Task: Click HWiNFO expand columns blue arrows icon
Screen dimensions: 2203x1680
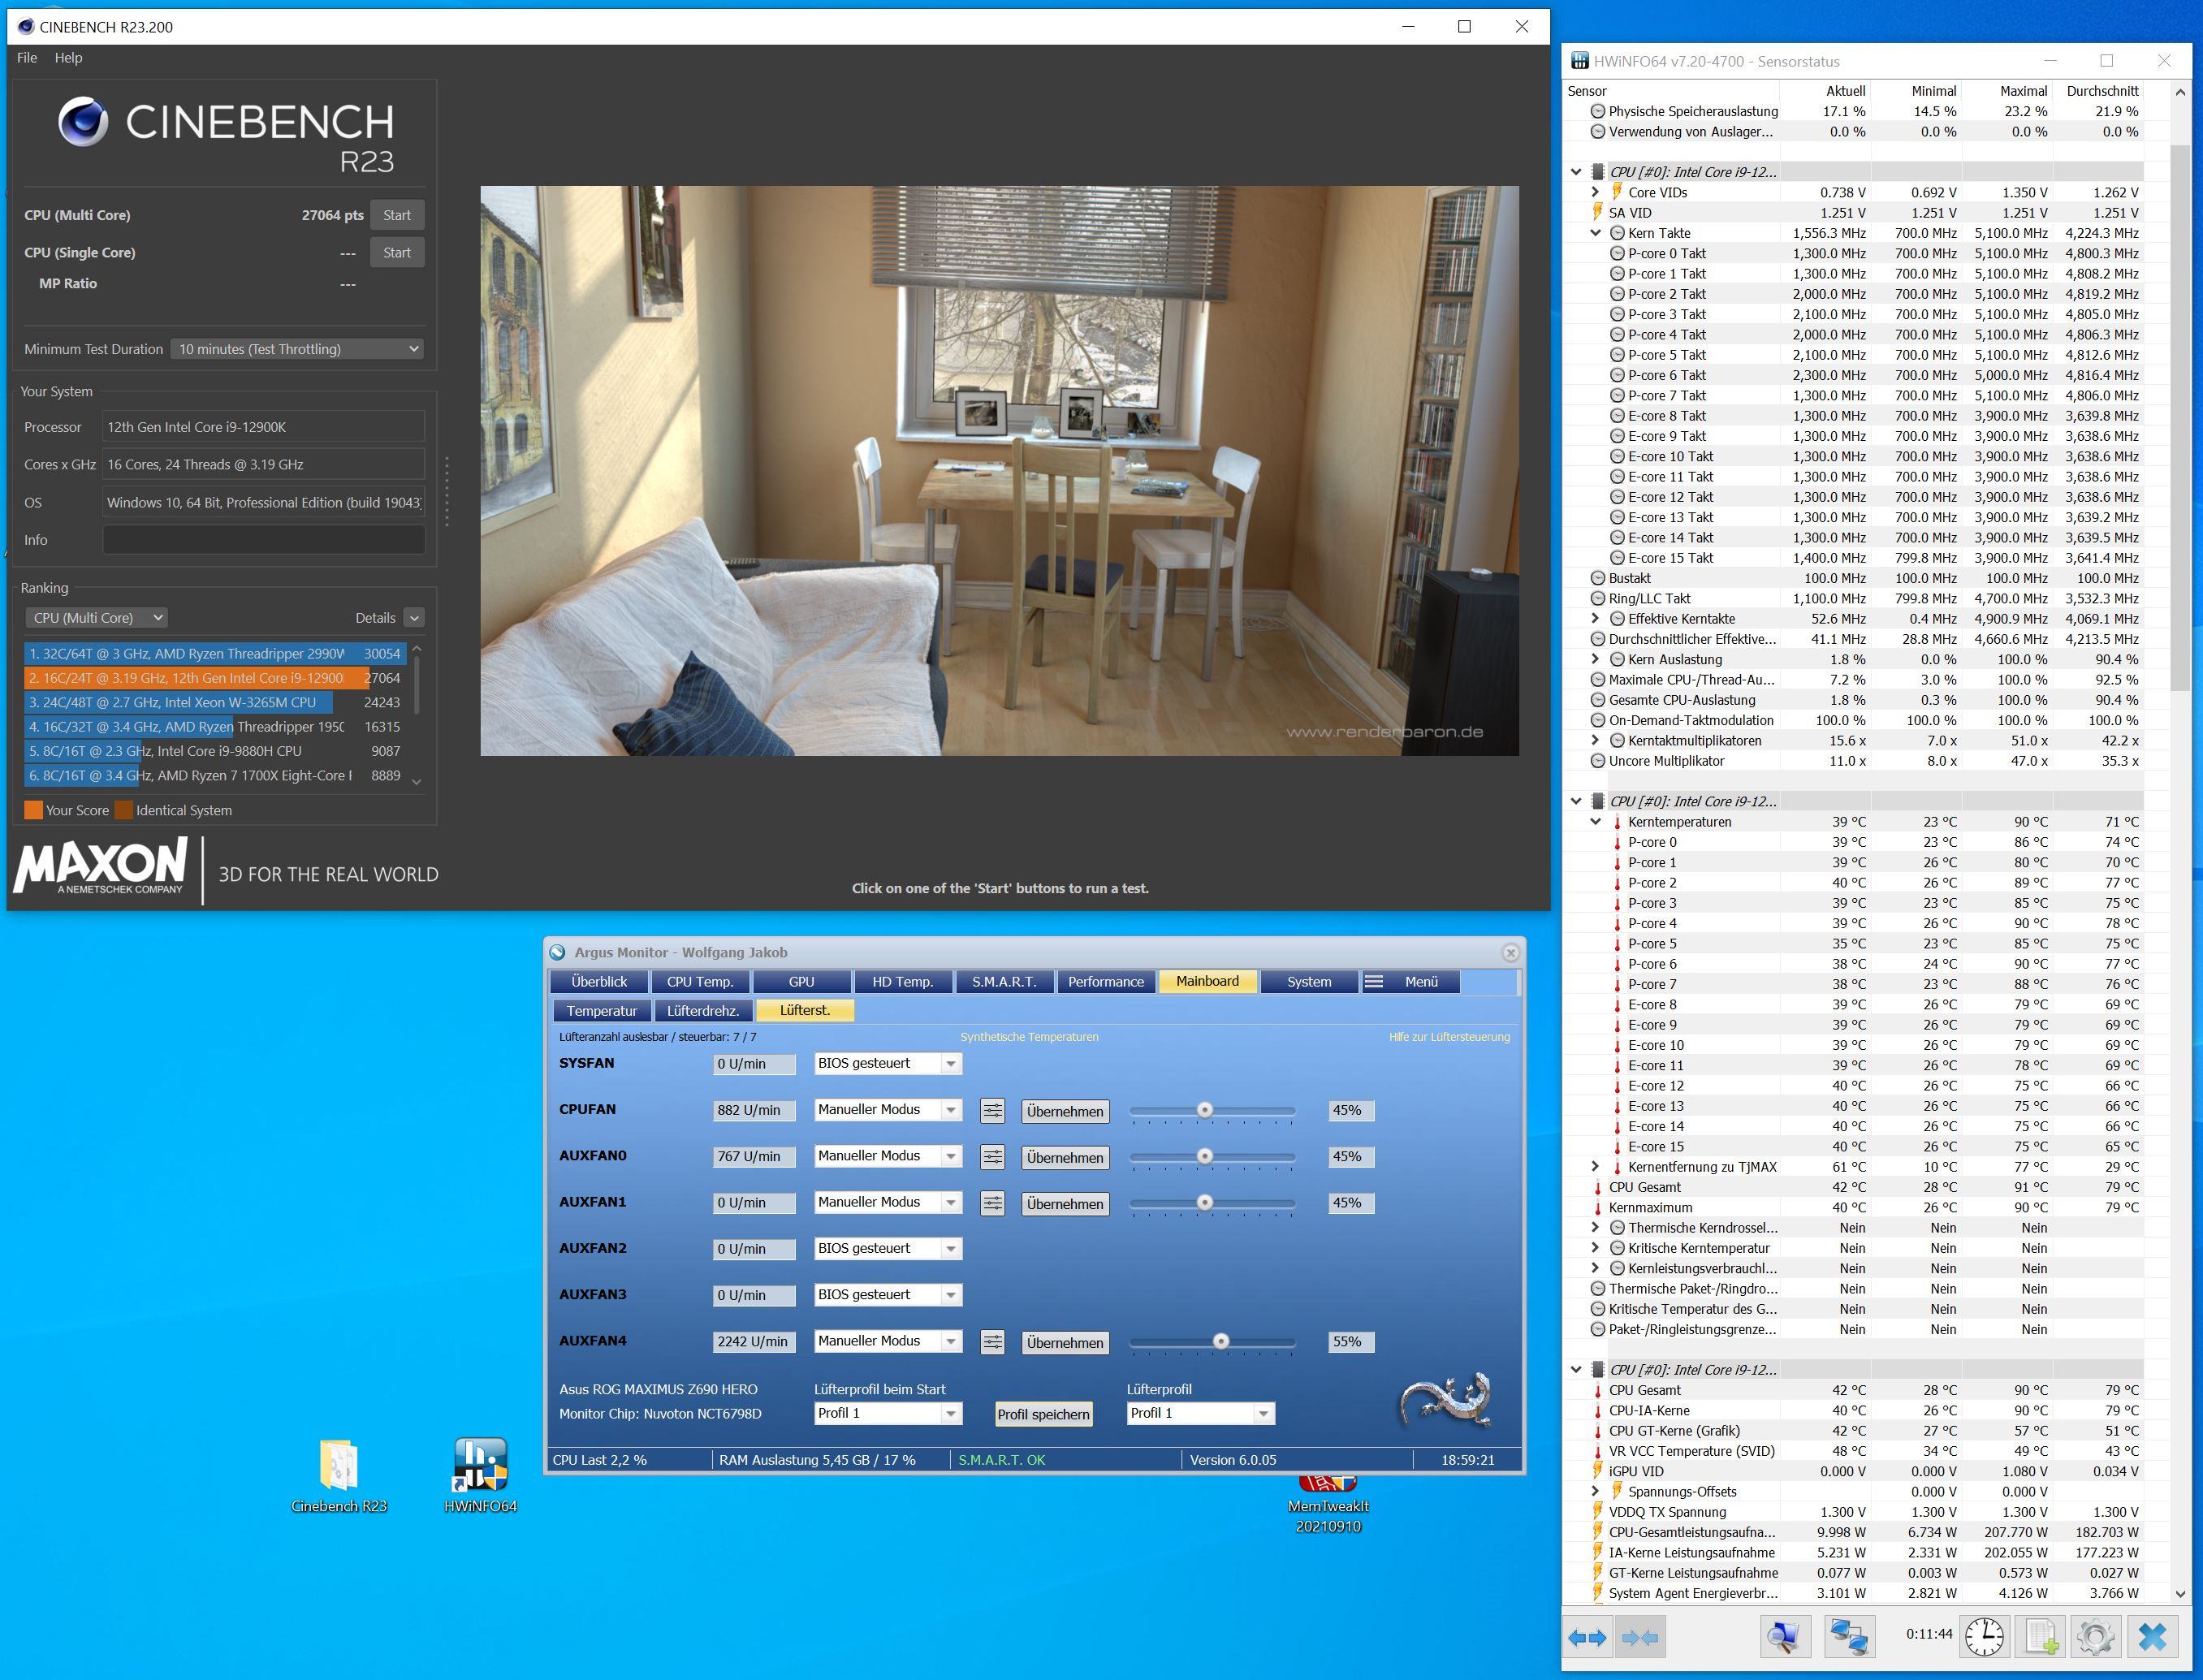Action: 1587,1638
